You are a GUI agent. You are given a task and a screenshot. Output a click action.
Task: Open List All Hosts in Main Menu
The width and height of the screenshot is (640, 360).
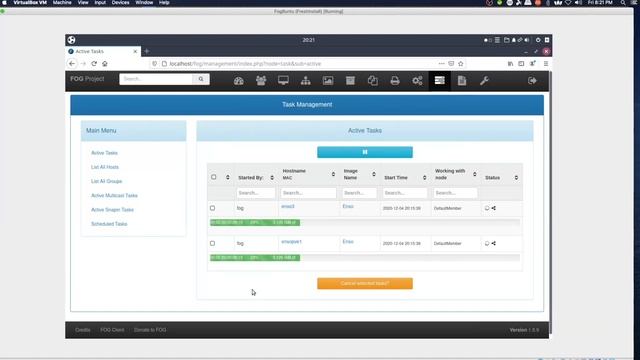105,167
